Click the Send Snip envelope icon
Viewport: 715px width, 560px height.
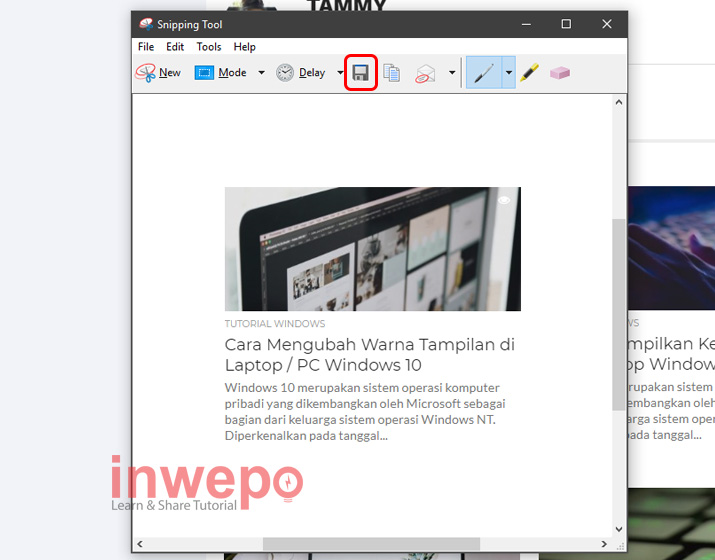[426, 73]
